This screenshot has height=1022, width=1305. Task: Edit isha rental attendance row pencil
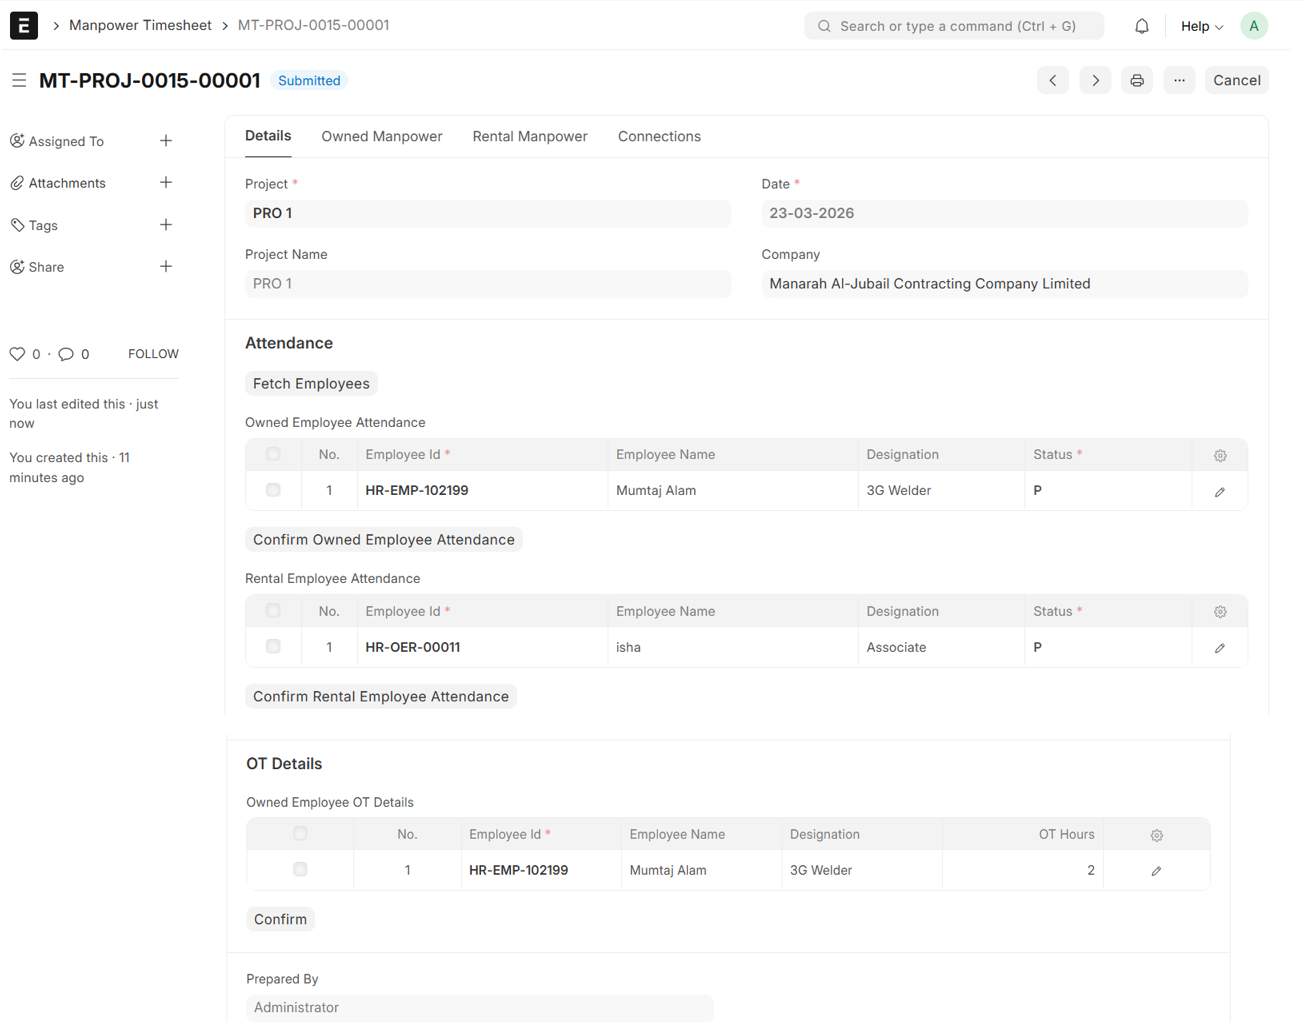tap(1219, 648)
